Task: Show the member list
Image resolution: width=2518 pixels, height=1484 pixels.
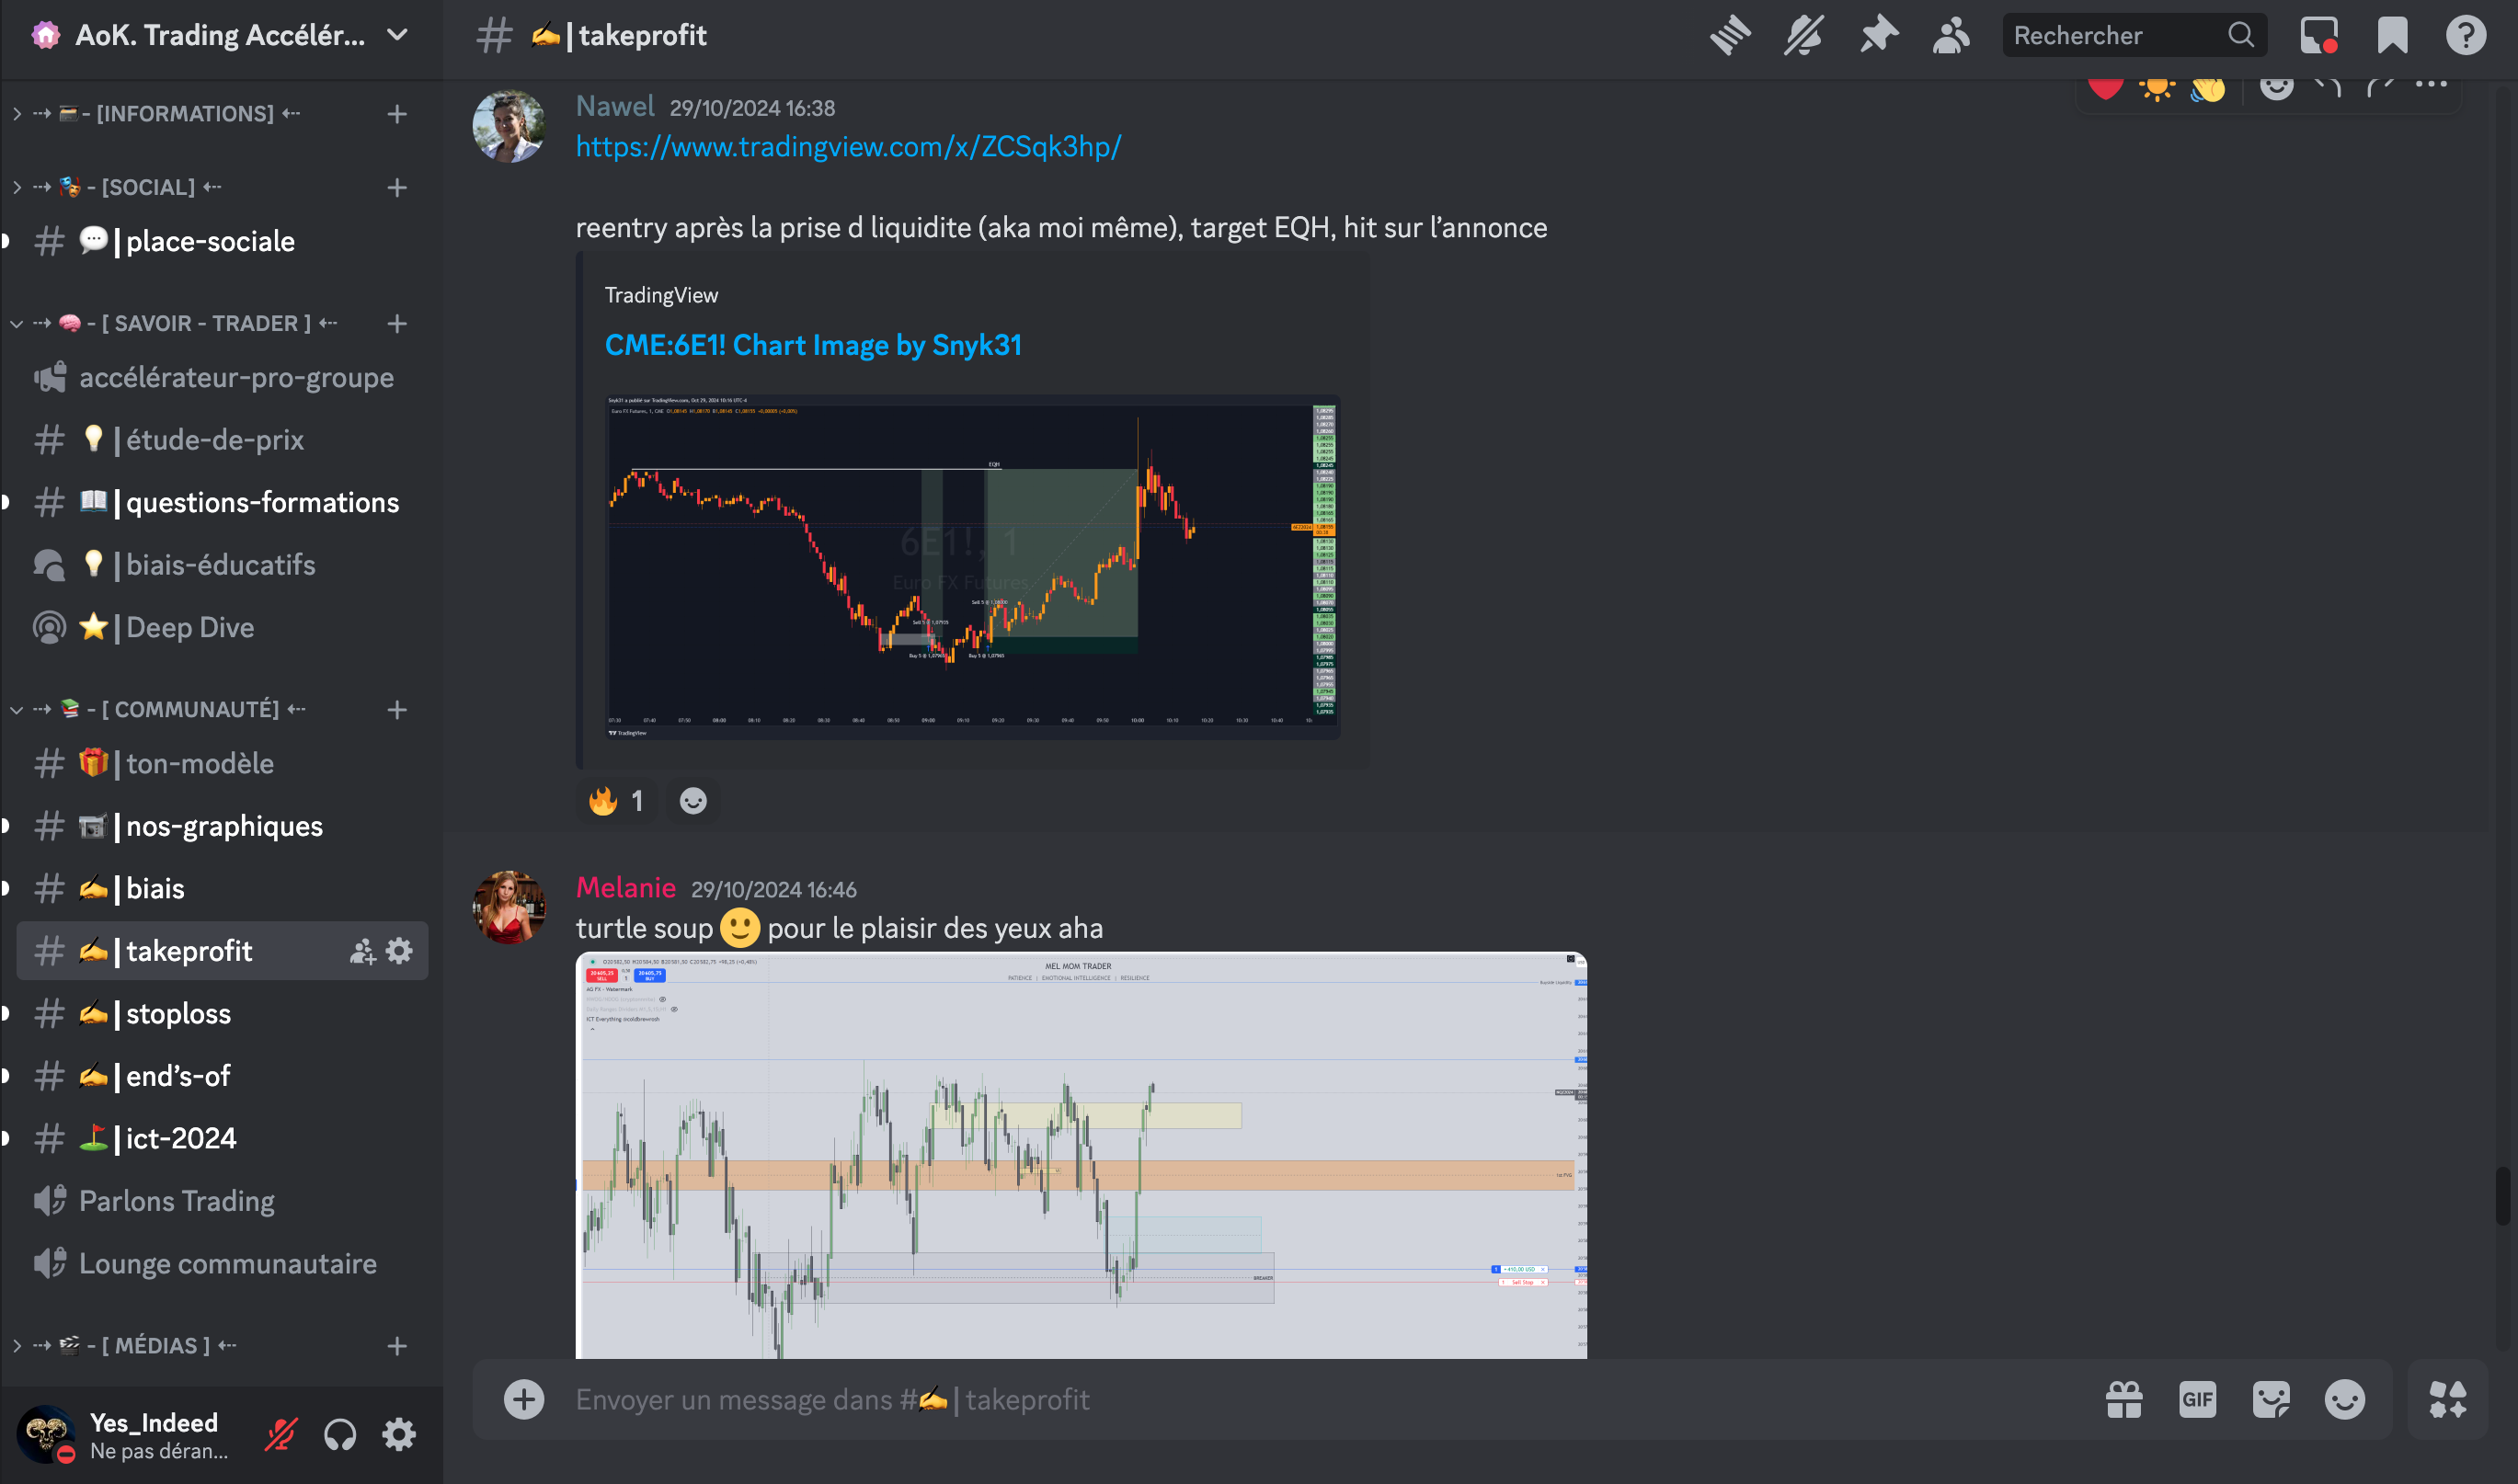Action: [x=1950, y=35]
